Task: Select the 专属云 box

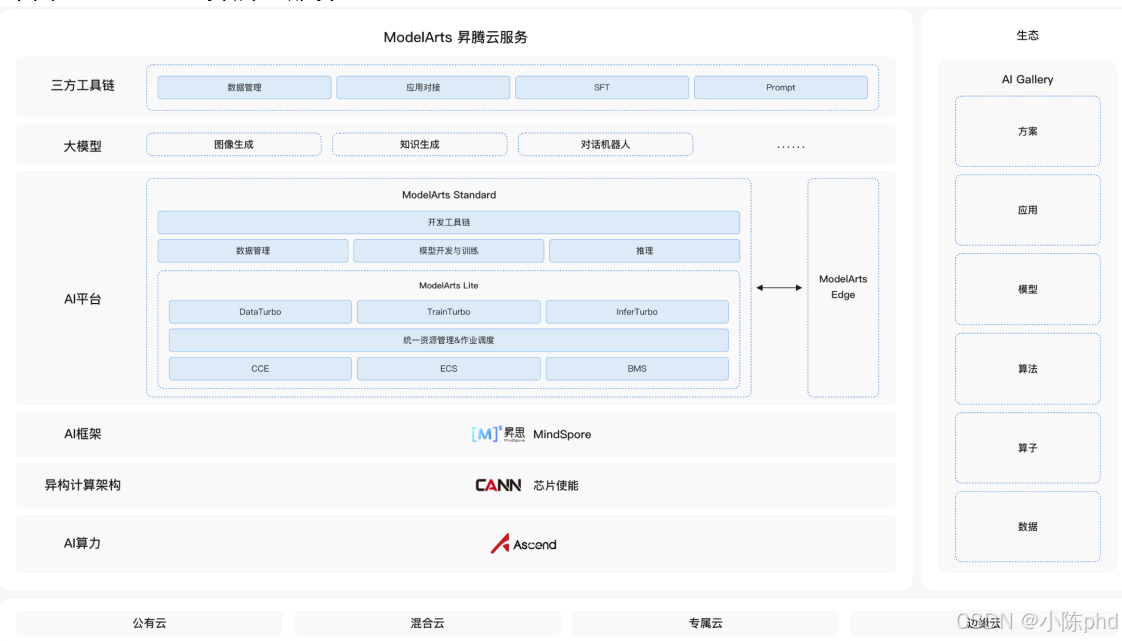Action: 706,623
